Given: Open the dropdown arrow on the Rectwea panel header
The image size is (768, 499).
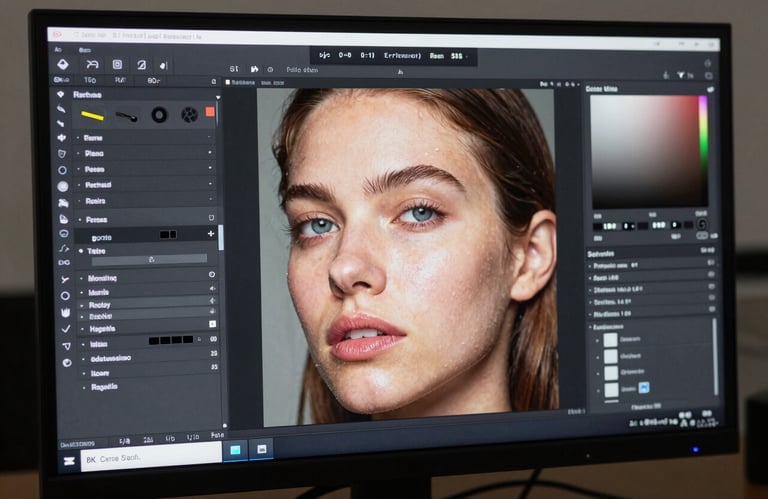Looking at the screenshot, I should coord(218,97).
